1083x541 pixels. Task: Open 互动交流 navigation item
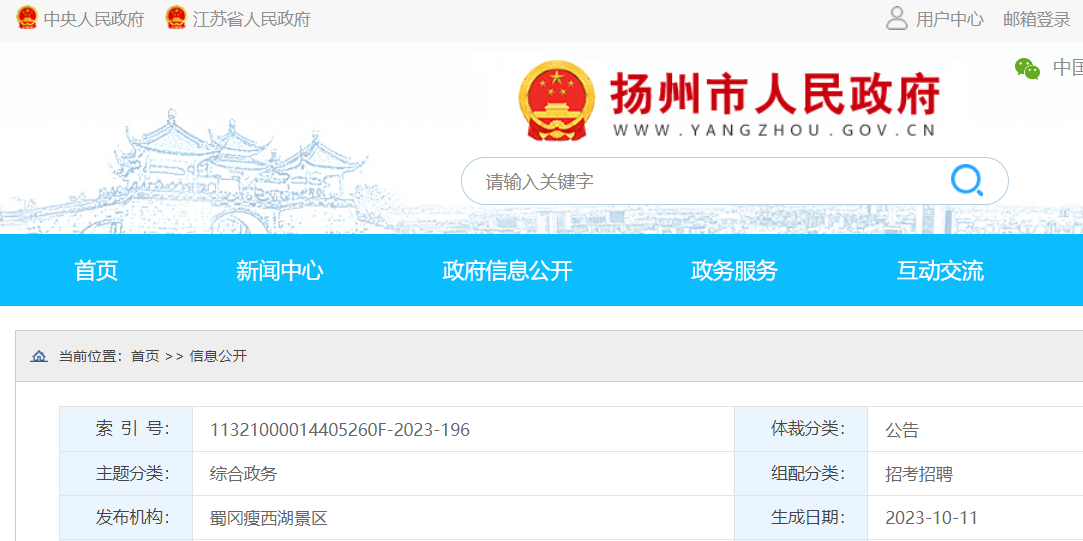click(x=940, y=270)
